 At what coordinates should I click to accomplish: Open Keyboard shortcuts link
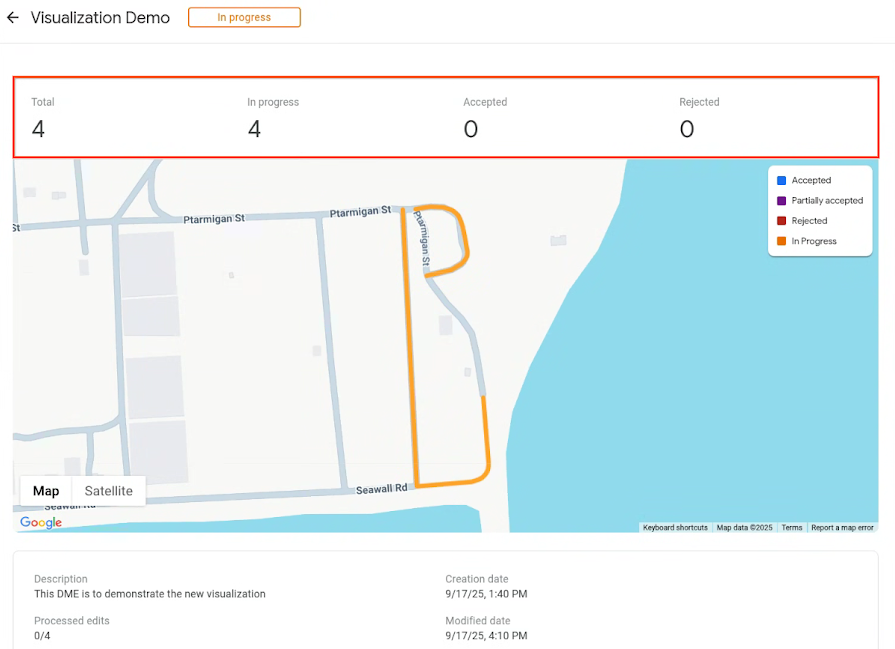675,527
